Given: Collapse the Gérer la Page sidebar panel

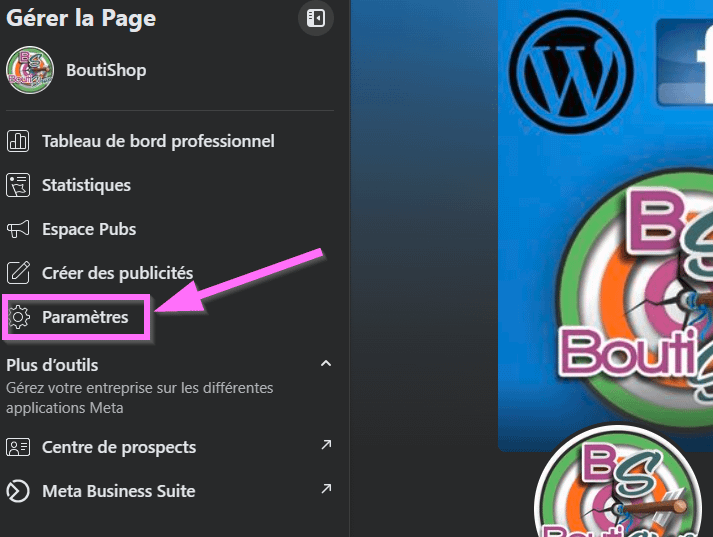Looking at the screenshot, I should [x=315, y=19].
